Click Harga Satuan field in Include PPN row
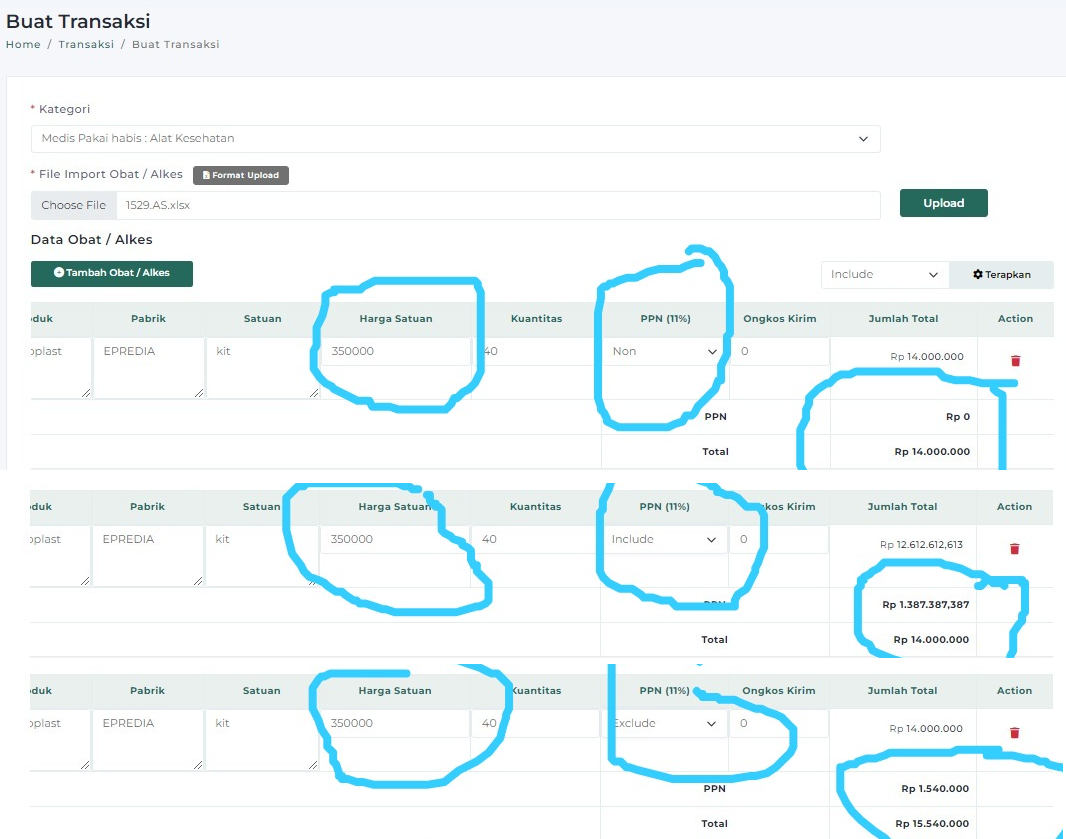Image resolution: width=1066 pixels, height=839 pixels. (x=394, y=539)
